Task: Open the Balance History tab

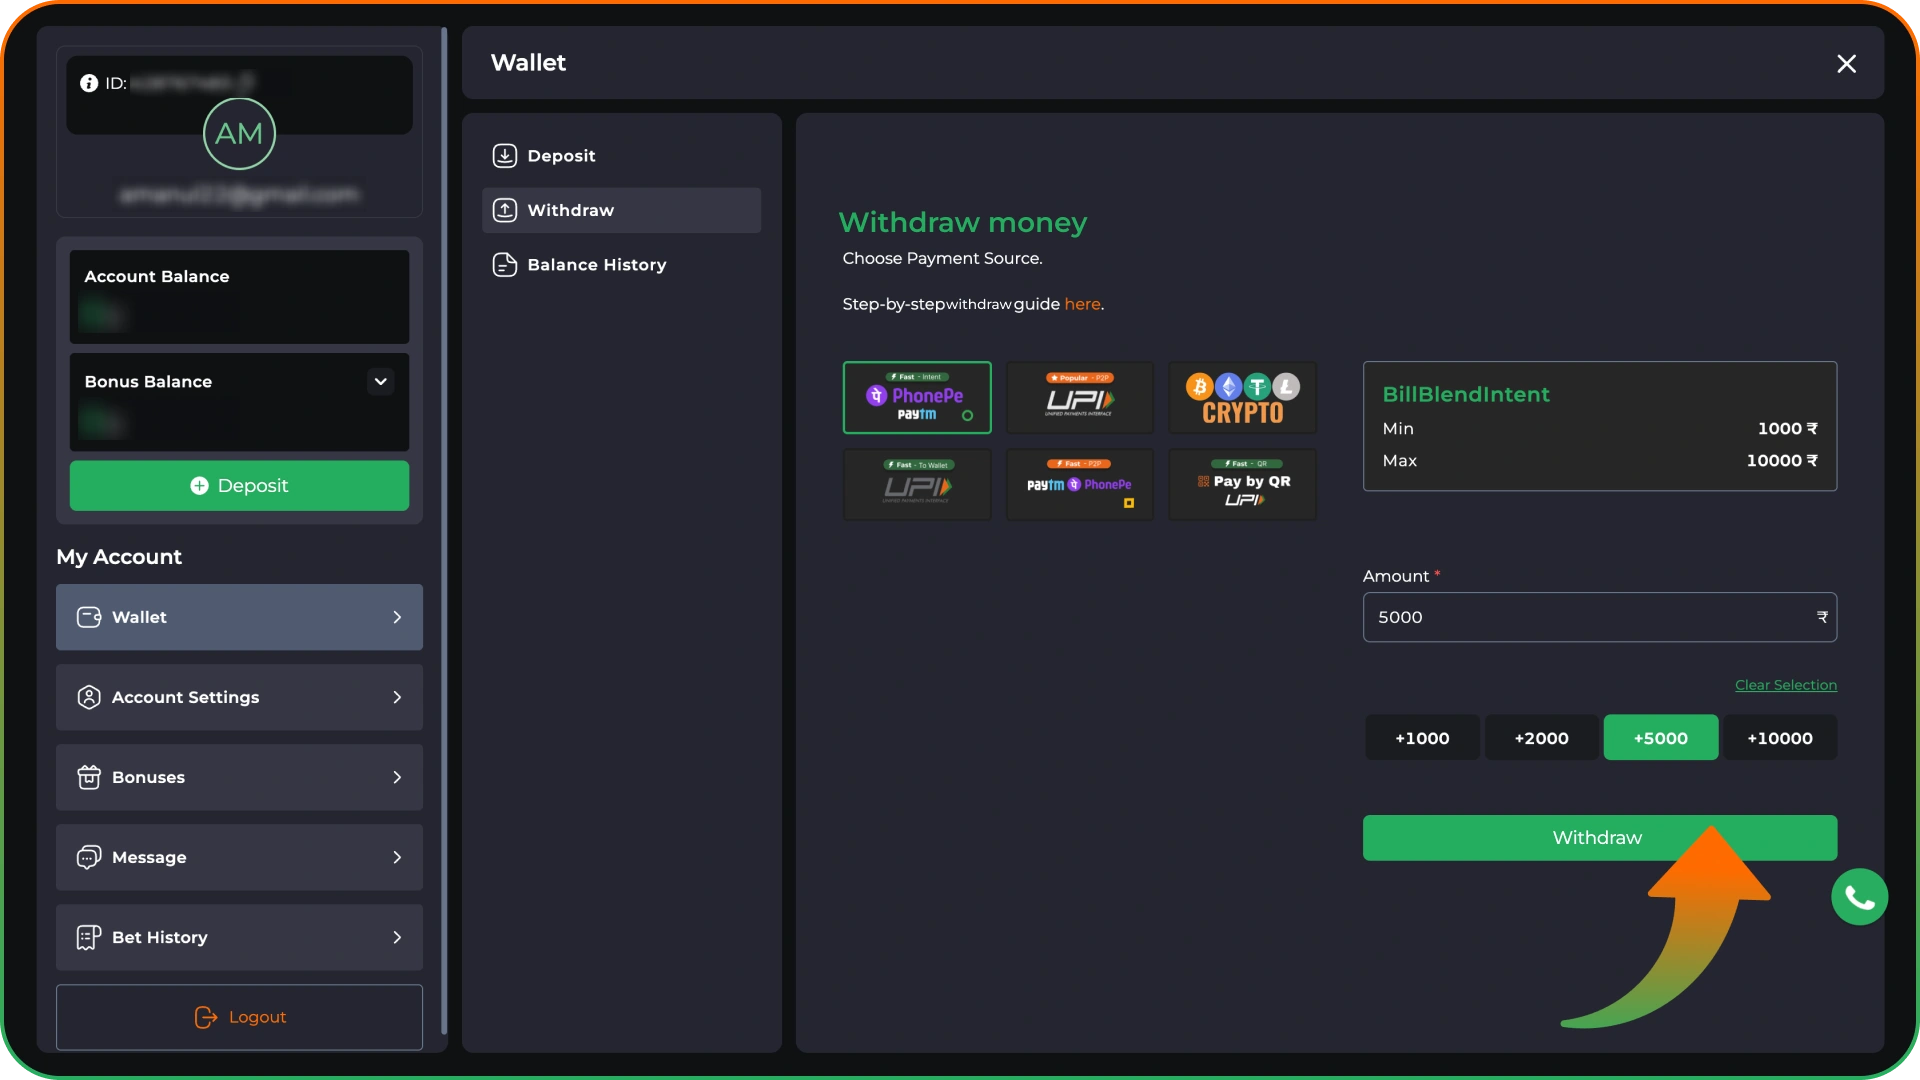Action: pos(621,265)
